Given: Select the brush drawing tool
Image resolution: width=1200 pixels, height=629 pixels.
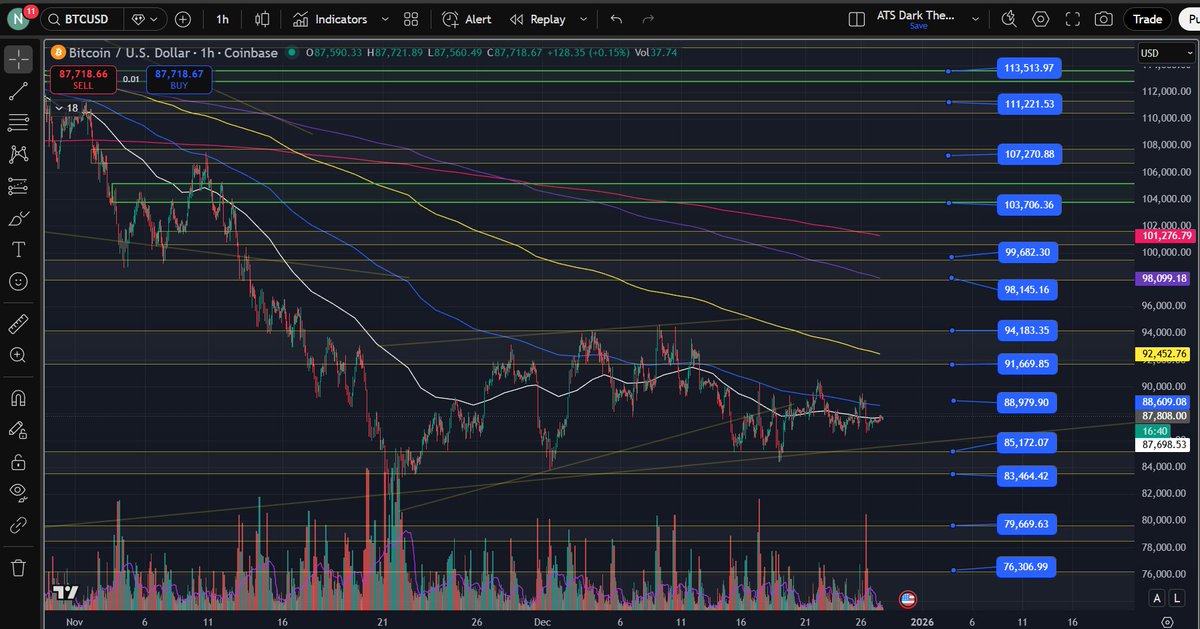Looking at the screenshot, I should 18,218.
